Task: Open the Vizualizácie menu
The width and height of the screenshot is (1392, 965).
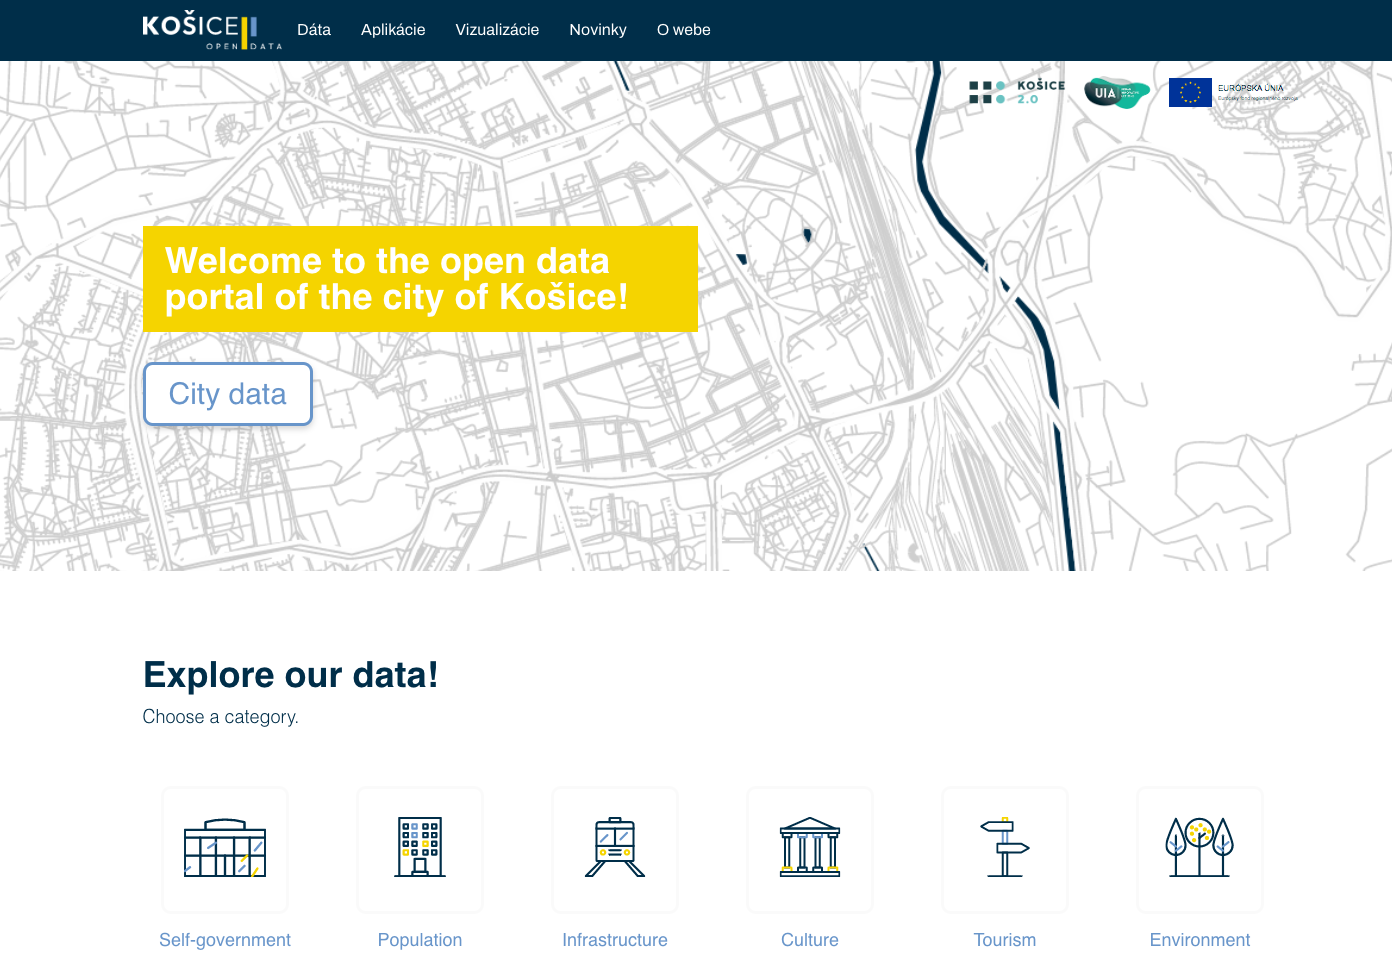Action: (x=497, y=30)
